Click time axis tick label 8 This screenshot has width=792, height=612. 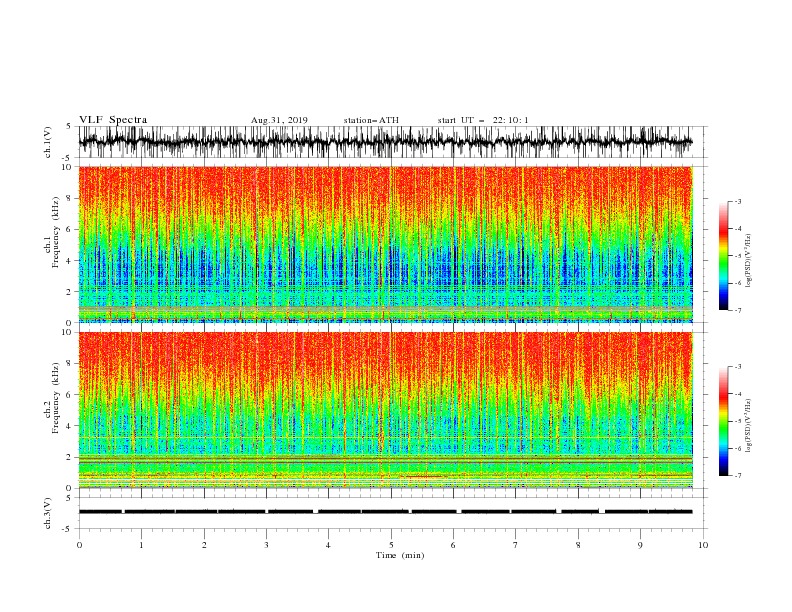578,545
